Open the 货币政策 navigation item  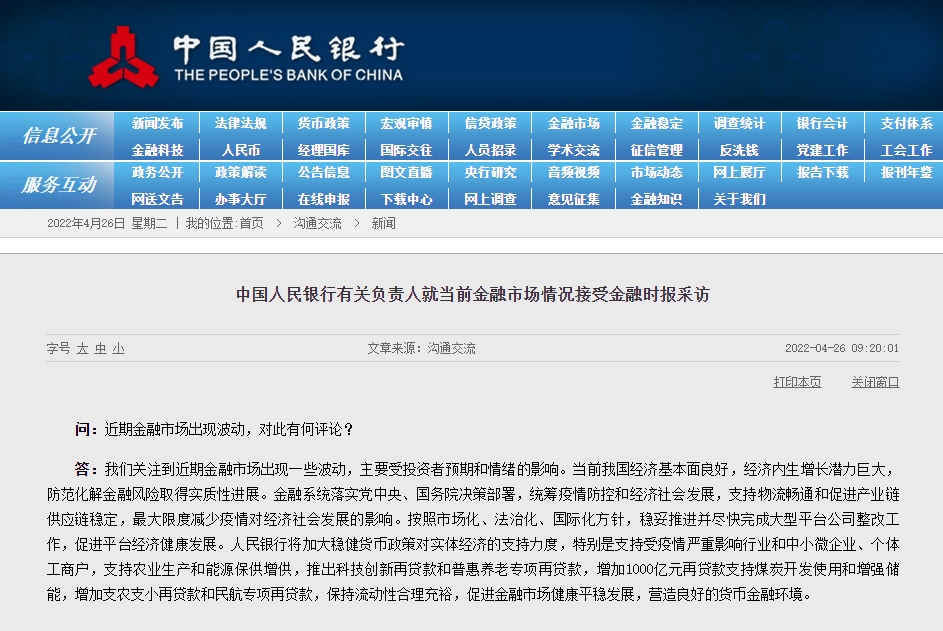323,124
